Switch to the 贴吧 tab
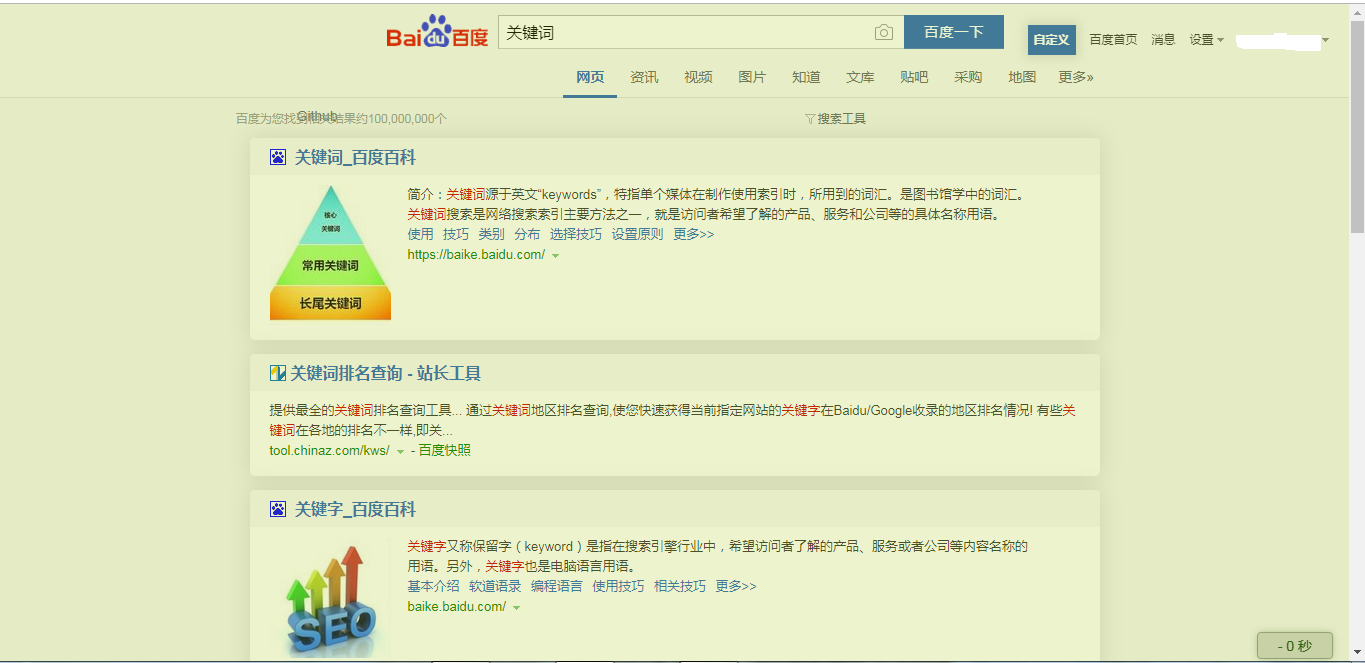The width and height of the screenshot is (1365, 663). pyautogui.click(x=914, y=77)
